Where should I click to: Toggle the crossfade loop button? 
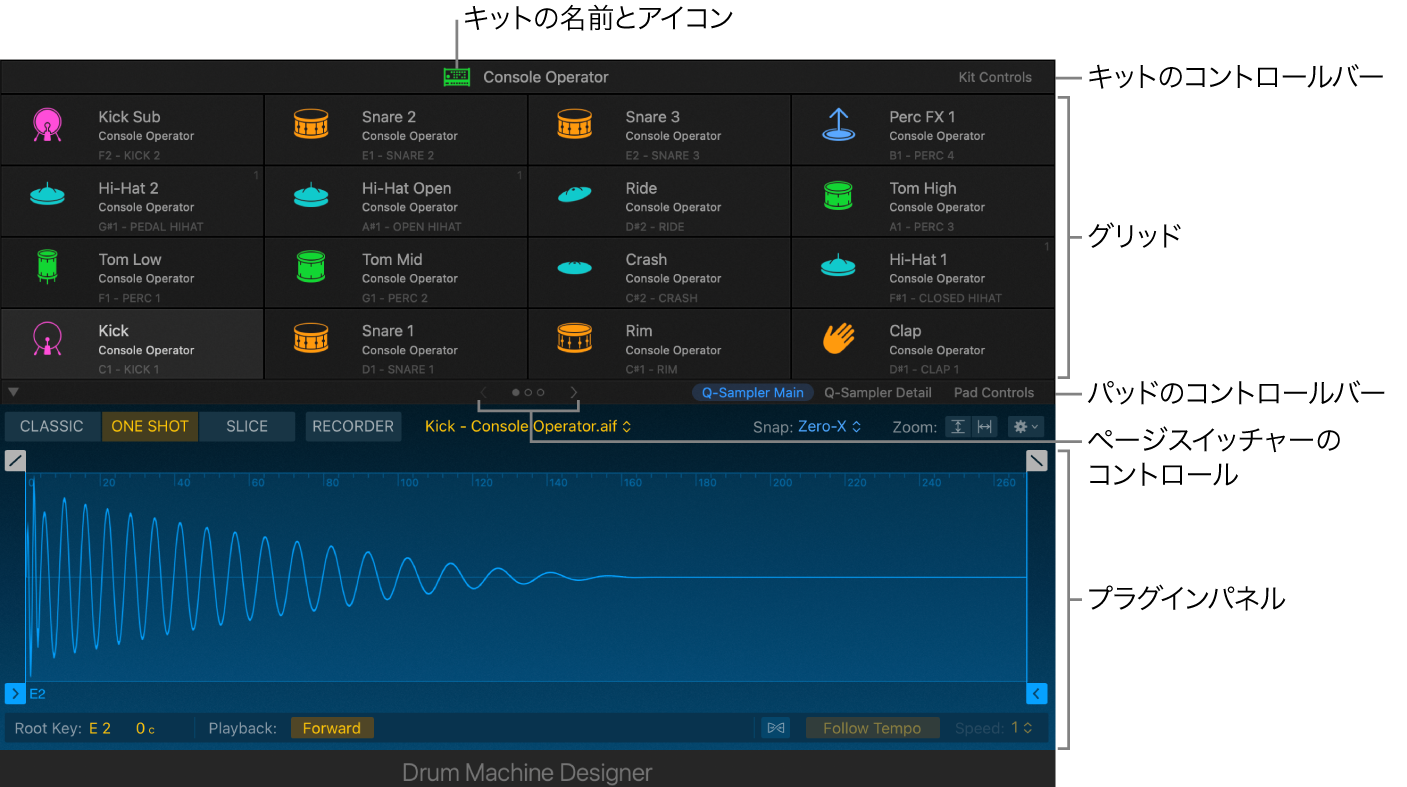[x=775, y=727]
